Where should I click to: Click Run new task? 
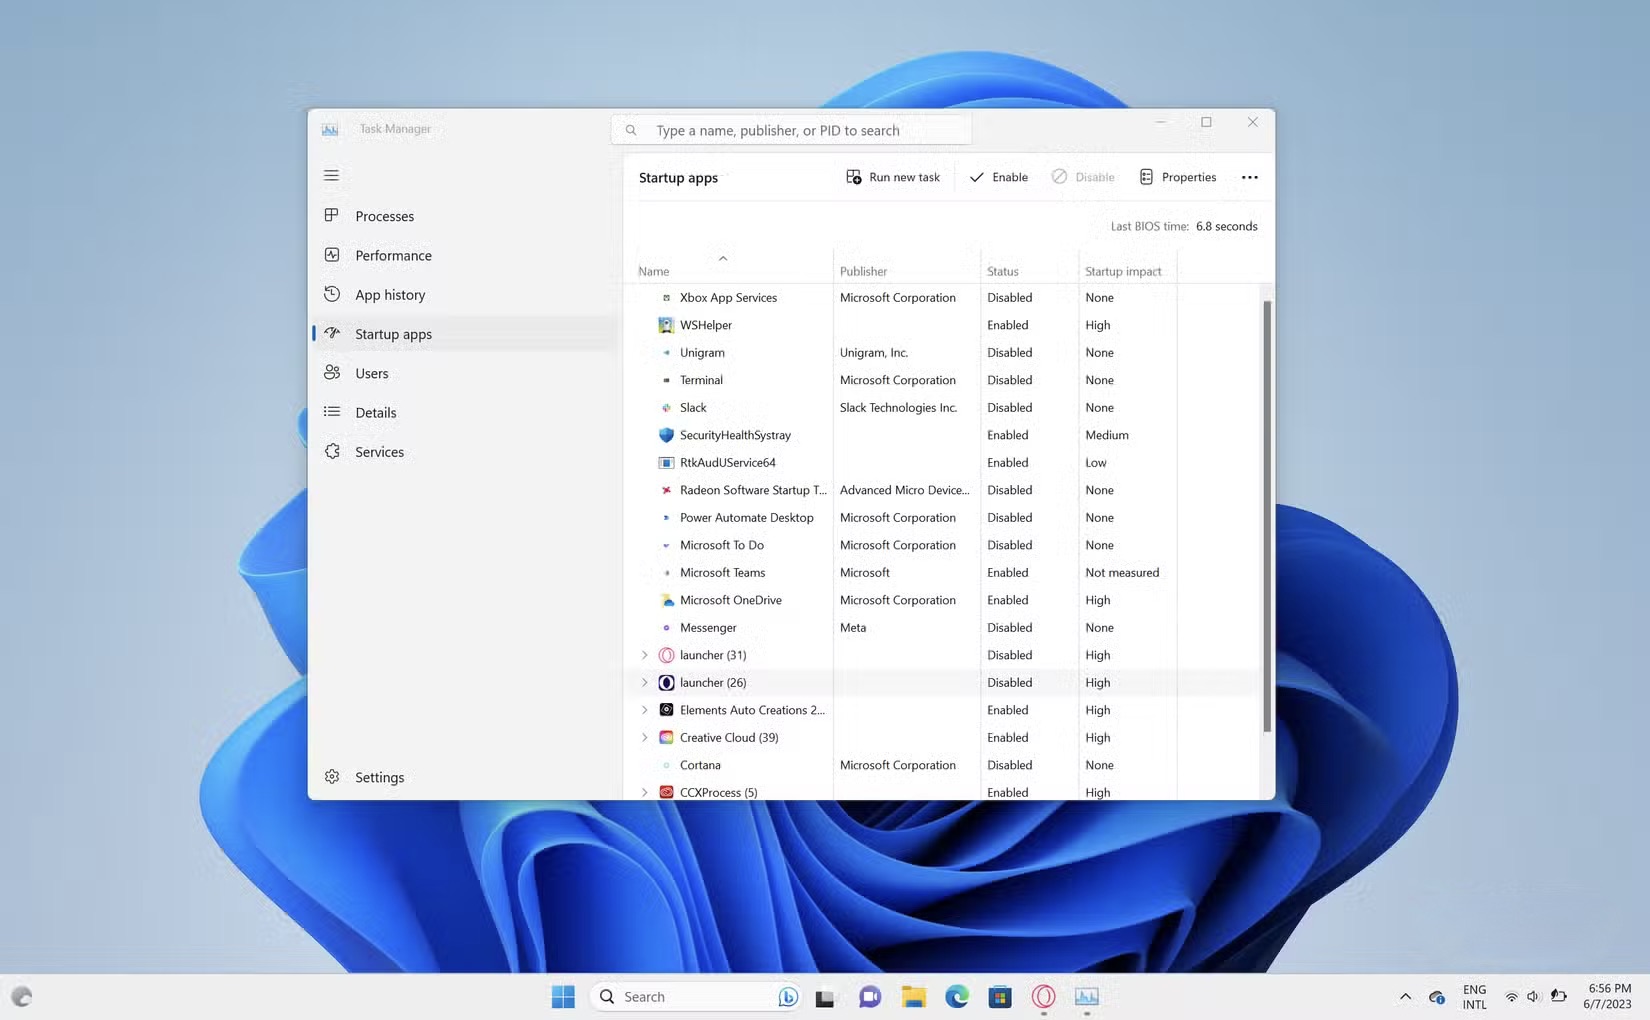click(892, 177)
